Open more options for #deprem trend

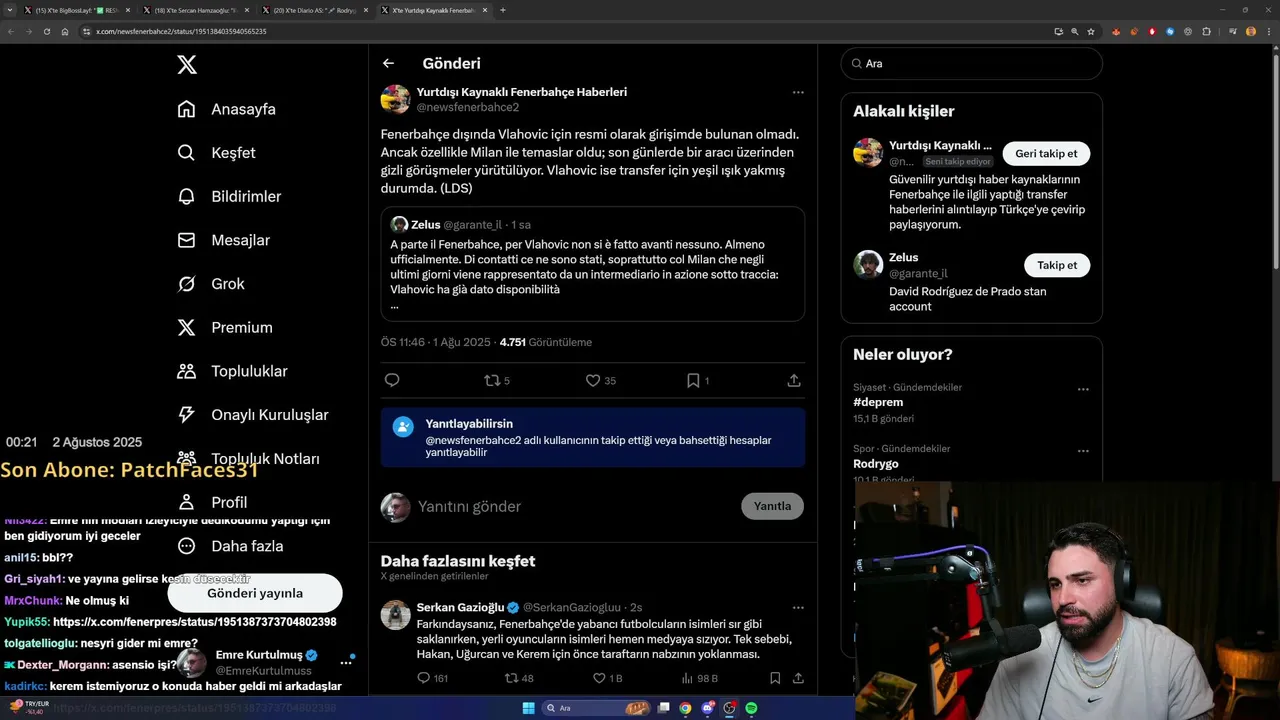coord(1083,389)
